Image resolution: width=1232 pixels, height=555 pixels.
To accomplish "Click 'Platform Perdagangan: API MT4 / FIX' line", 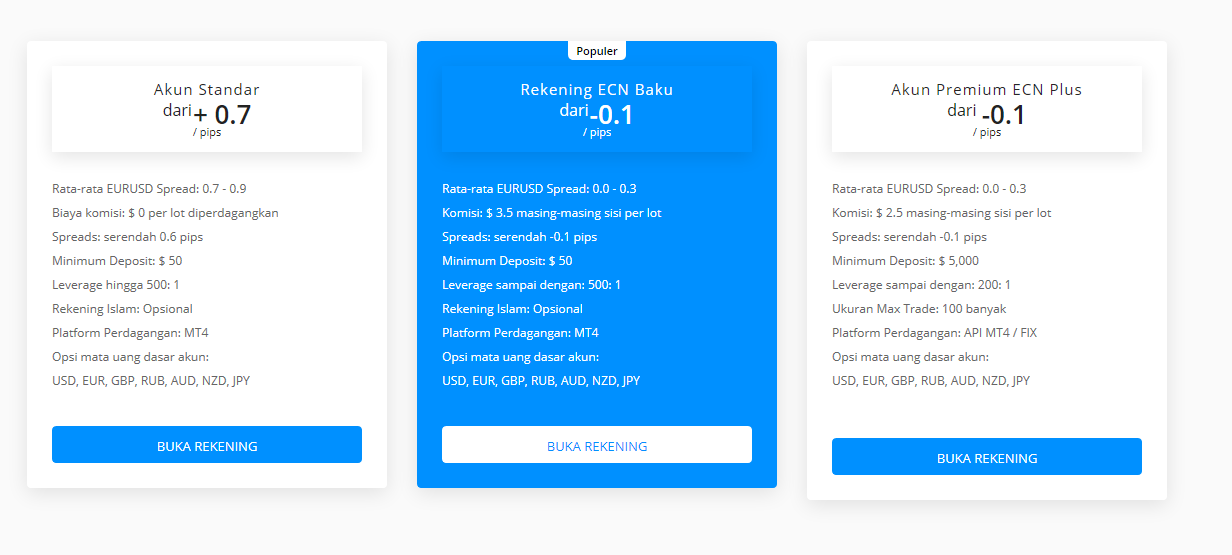I will (935, 333).
